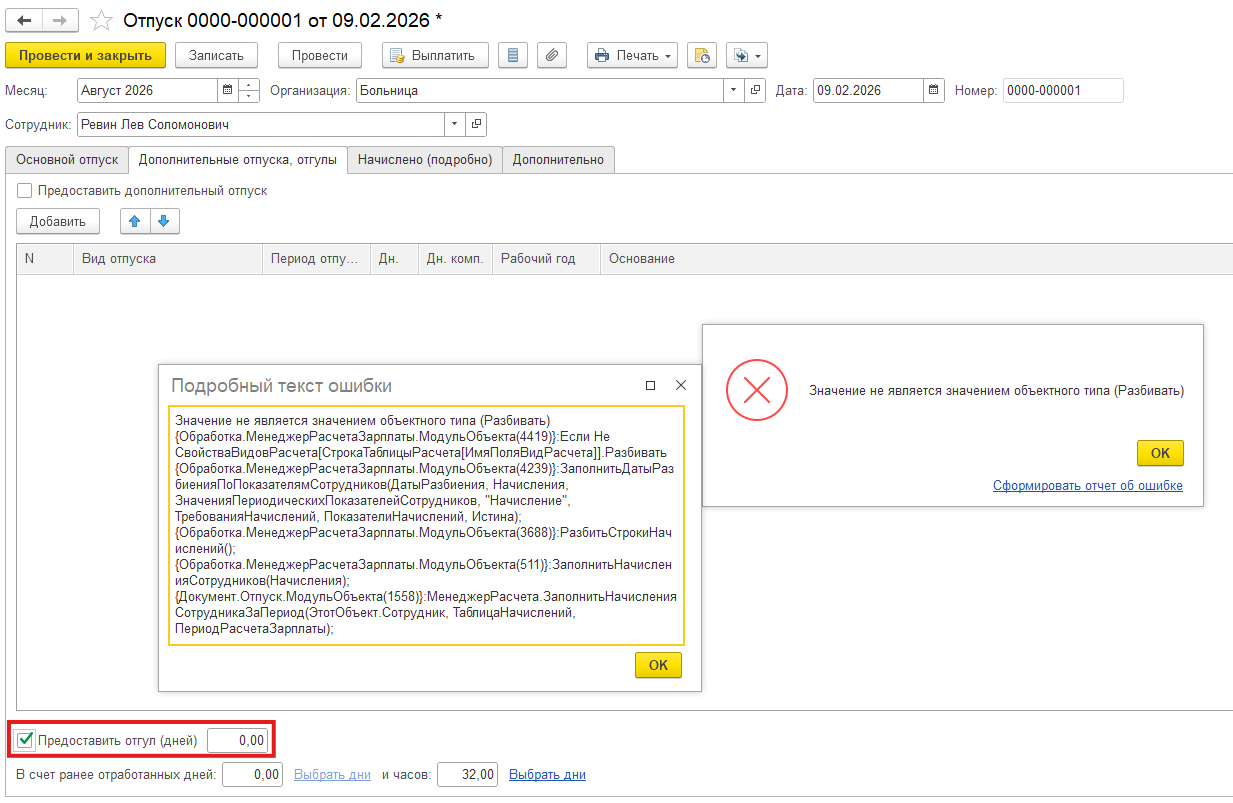Open the document list icon in the toolbar
This screenshot has width=1233, height=803.
coord(512,55)
